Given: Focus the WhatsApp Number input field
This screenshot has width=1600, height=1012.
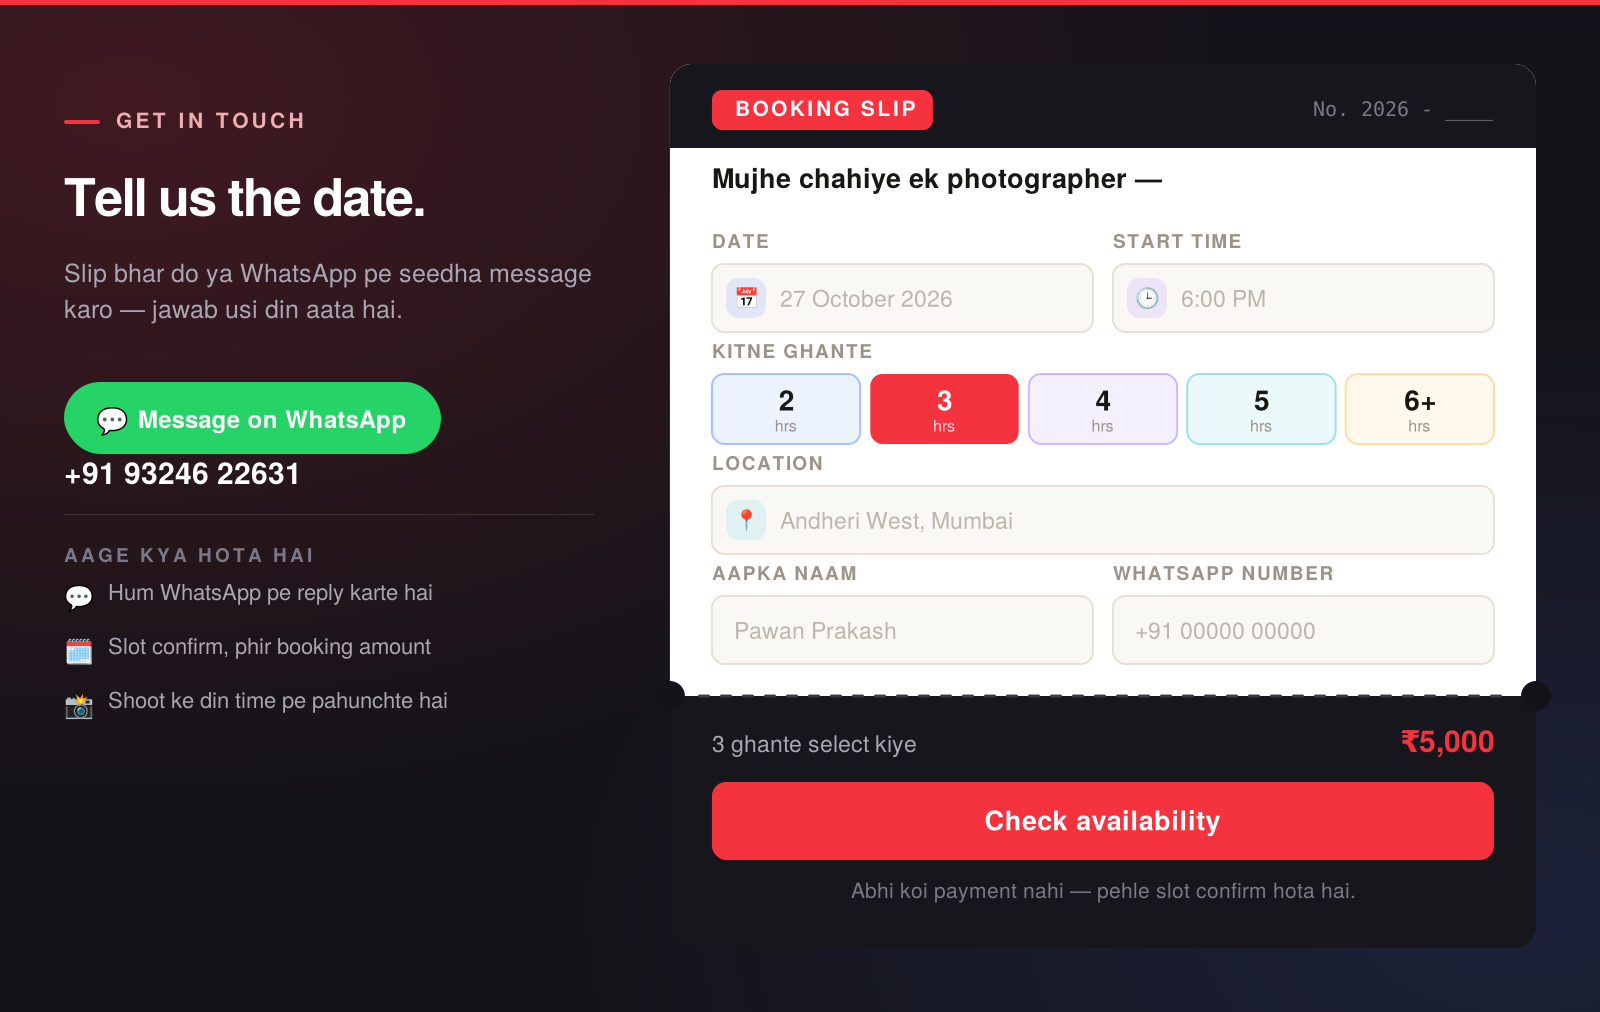Looking at the screenshot, I should click(x=1303, y=630).
